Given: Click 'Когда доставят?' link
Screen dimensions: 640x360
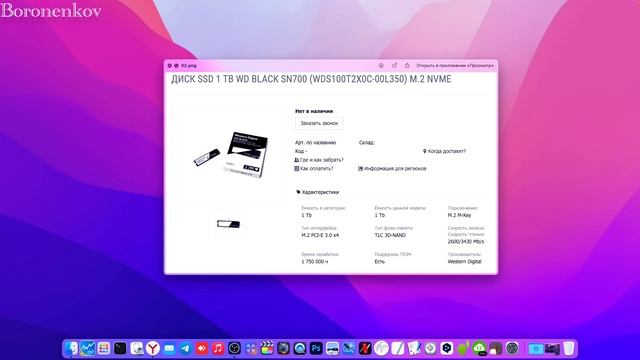Looking at the screenshot, I should tap(444, 151).
